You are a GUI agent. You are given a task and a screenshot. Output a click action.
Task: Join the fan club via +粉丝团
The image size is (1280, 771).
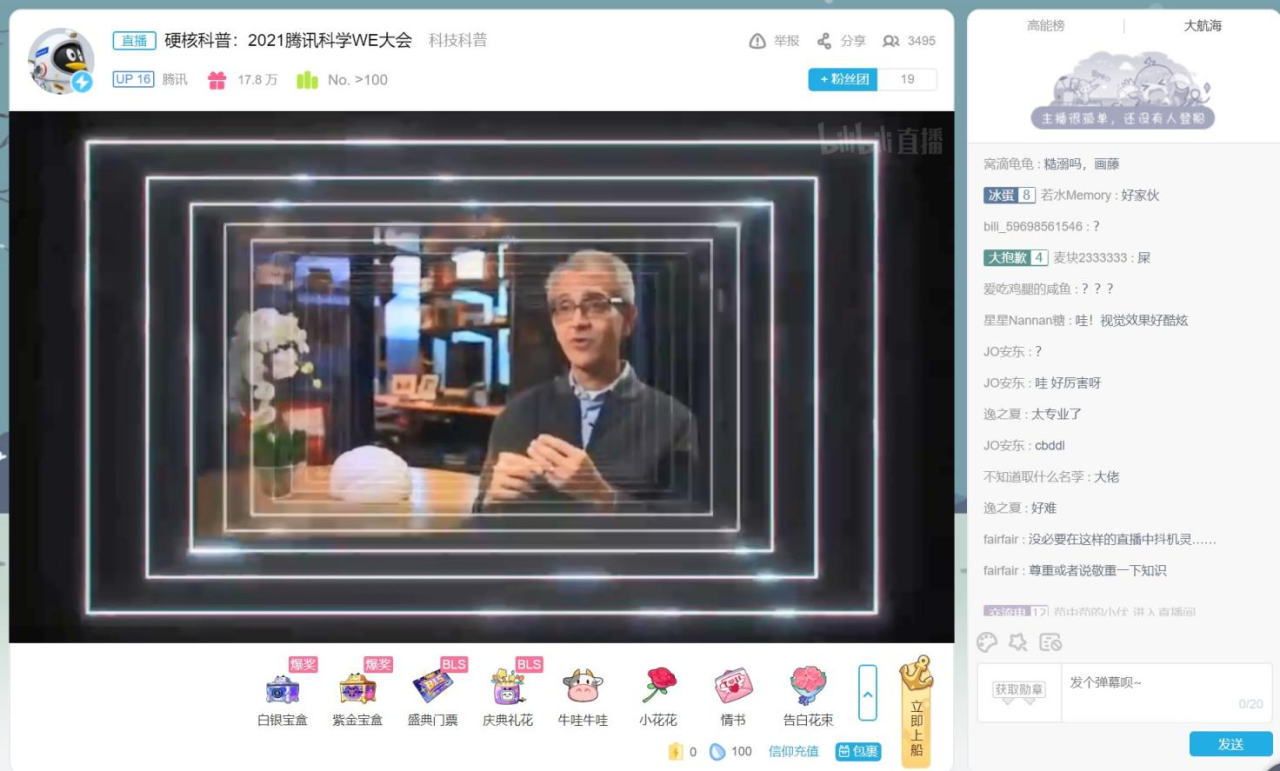(x=843, y=79)
